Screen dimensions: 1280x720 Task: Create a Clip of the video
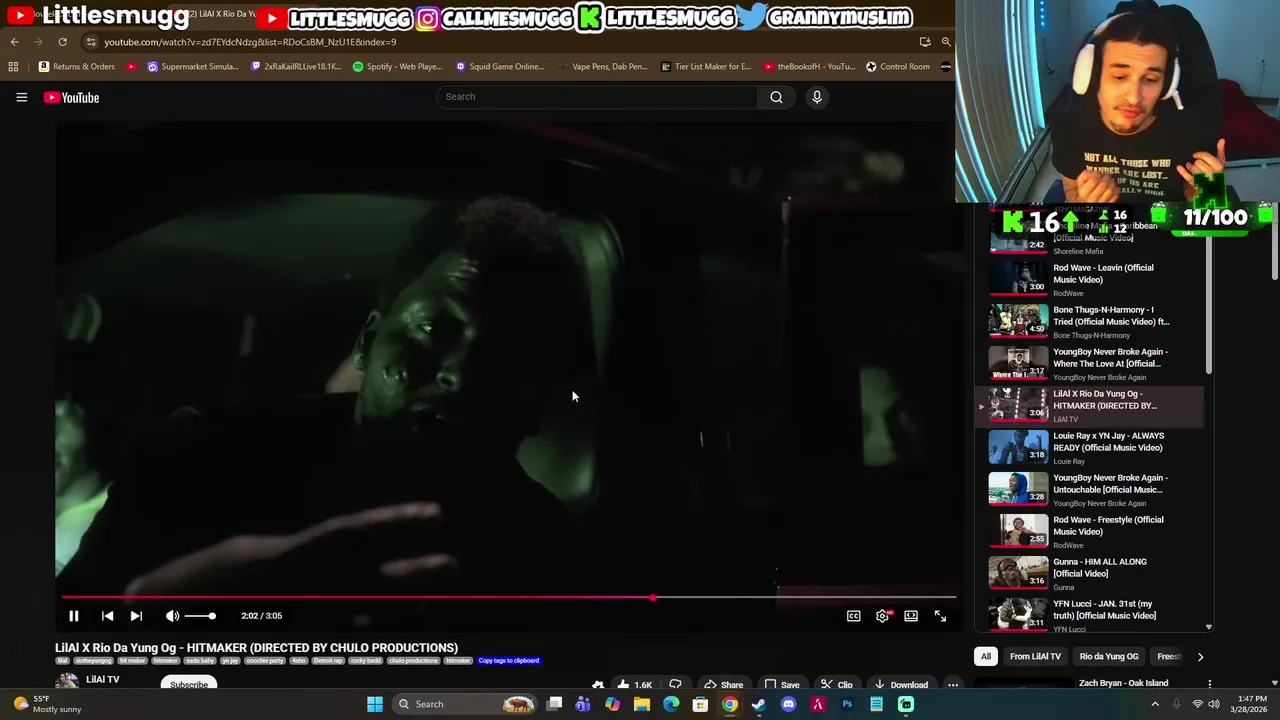pyautogui.click(x=836, y=685)
